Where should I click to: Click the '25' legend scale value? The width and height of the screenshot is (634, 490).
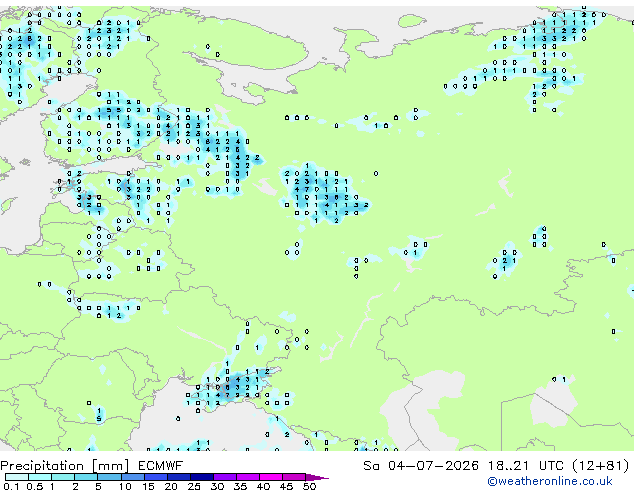tap(194, 486)
